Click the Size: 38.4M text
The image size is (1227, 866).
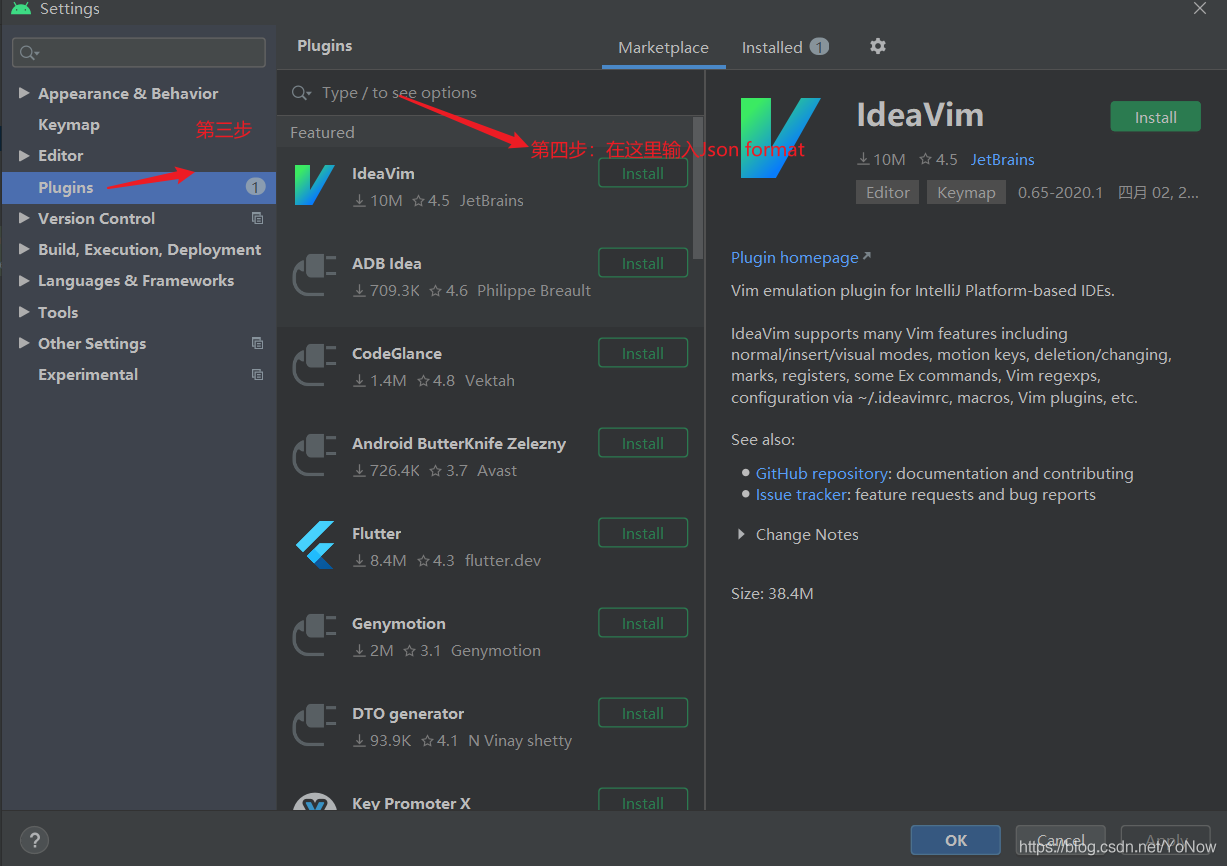coord(772,593)
